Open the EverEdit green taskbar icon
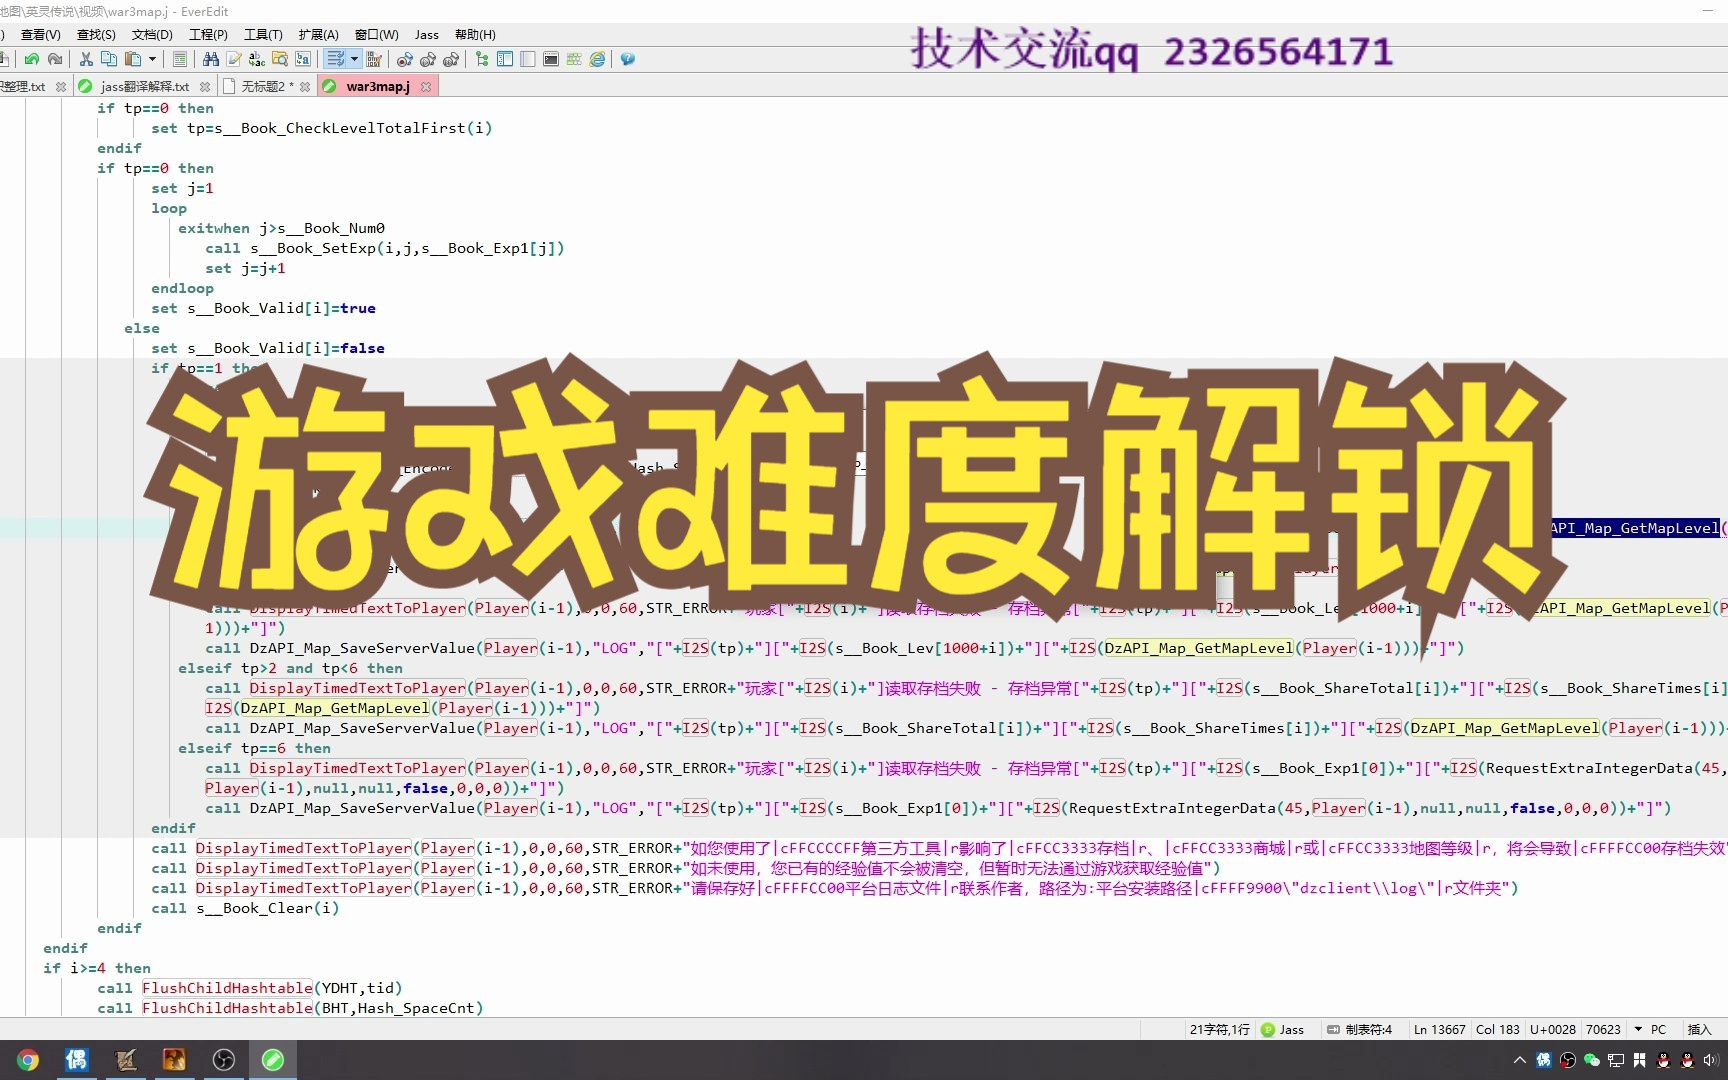Image resolution: width=1728 pixels, height=1080 pixels. 273,1060
